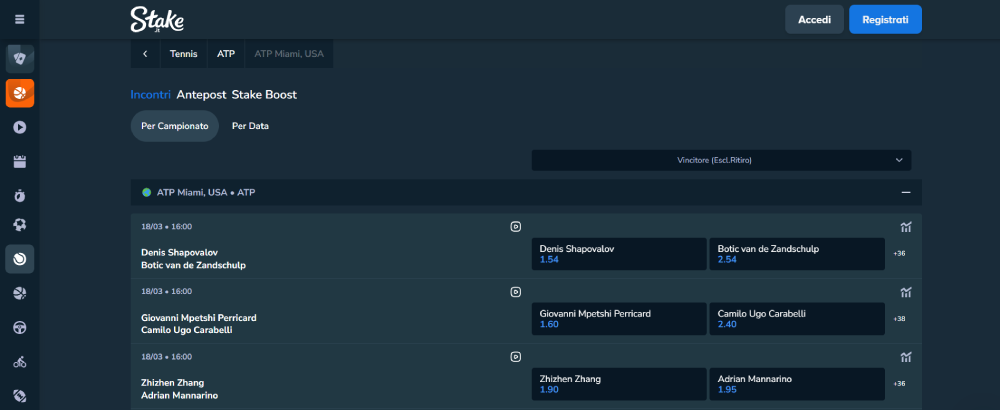Click the Registrati button
Screen dimensions: 1000x410
[885, 20]
